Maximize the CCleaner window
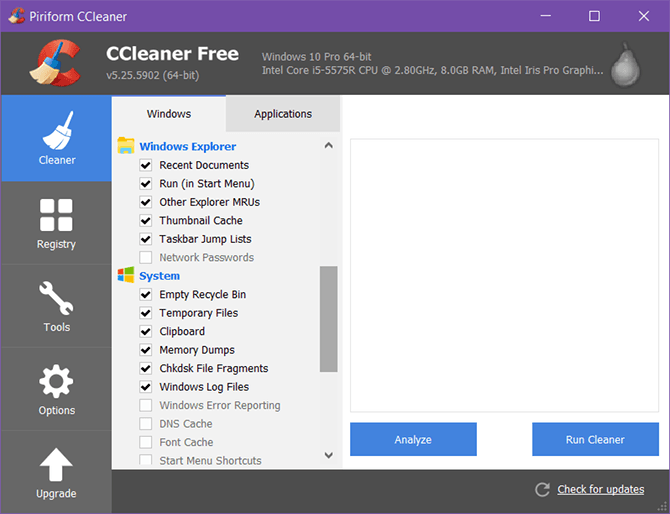 click(x=594, y=16)
